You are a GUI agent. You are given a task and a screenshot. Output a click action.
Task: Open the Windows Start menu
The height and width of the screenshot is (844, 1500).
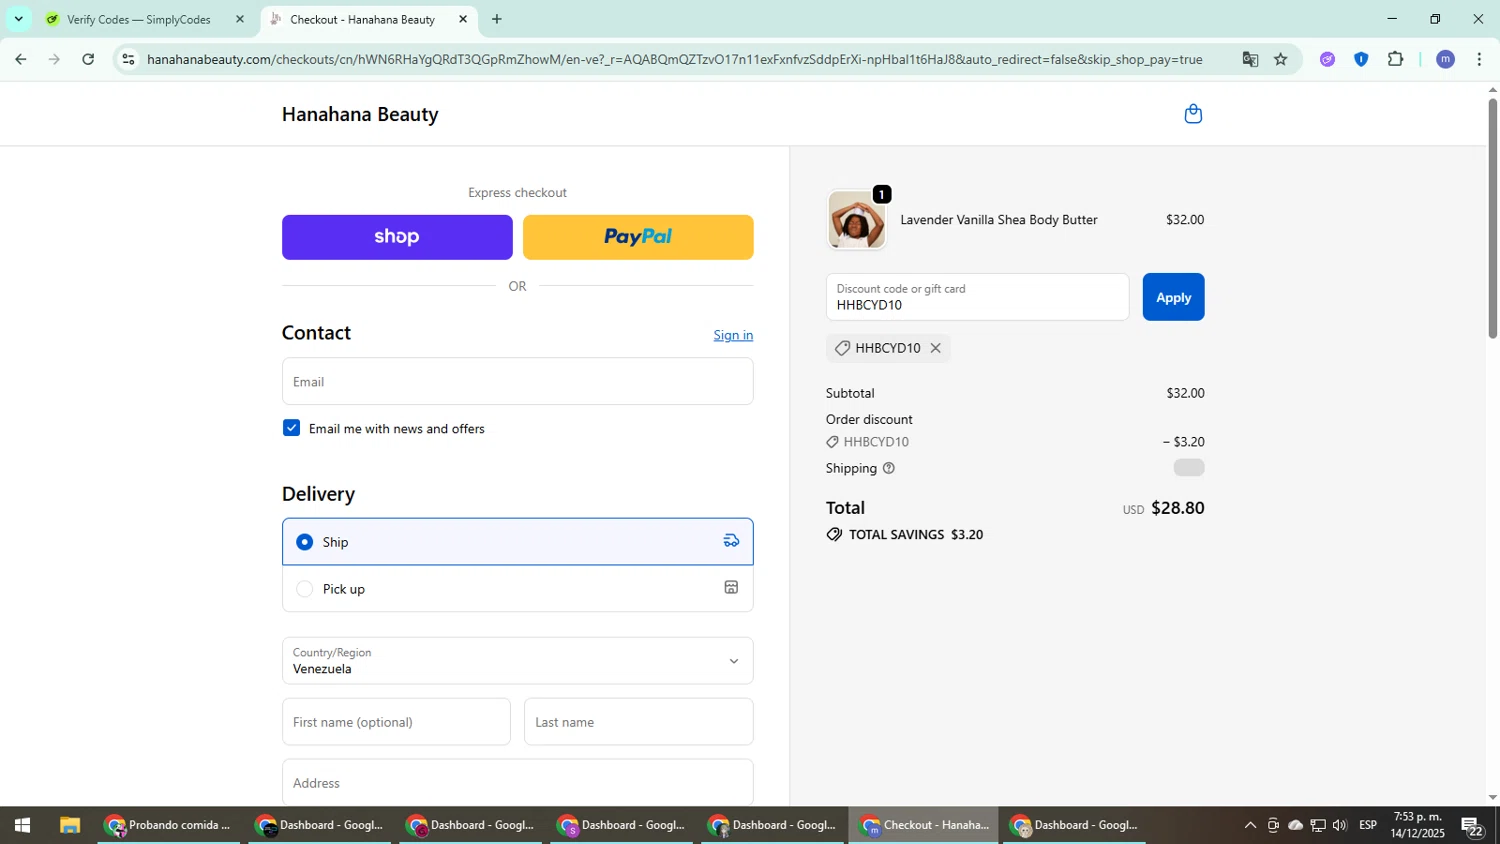(x=22, y=825)
